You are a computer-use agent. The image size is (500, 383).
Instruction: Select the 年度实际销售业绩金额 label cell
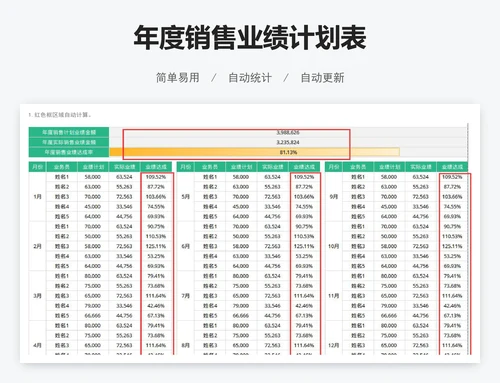coord(69,142)
